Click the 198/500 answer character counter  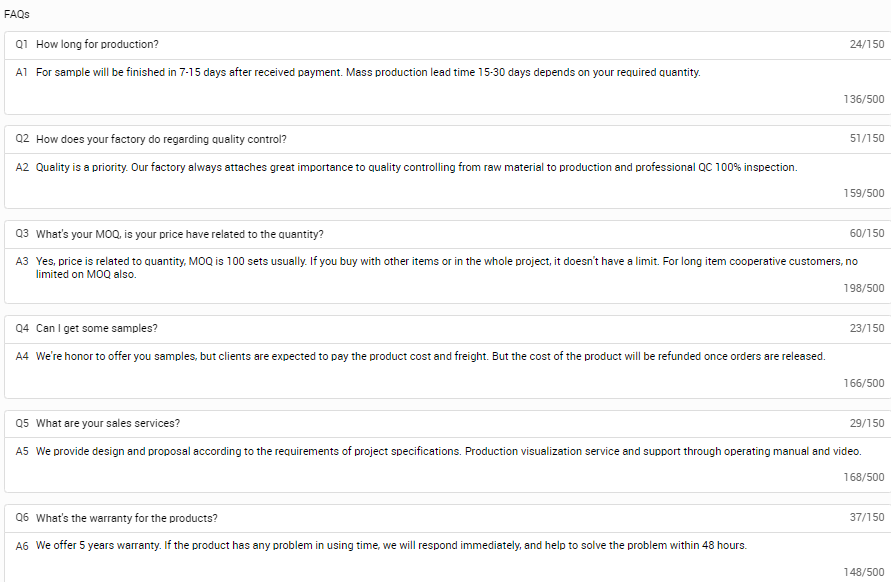(x=864, y=288)
